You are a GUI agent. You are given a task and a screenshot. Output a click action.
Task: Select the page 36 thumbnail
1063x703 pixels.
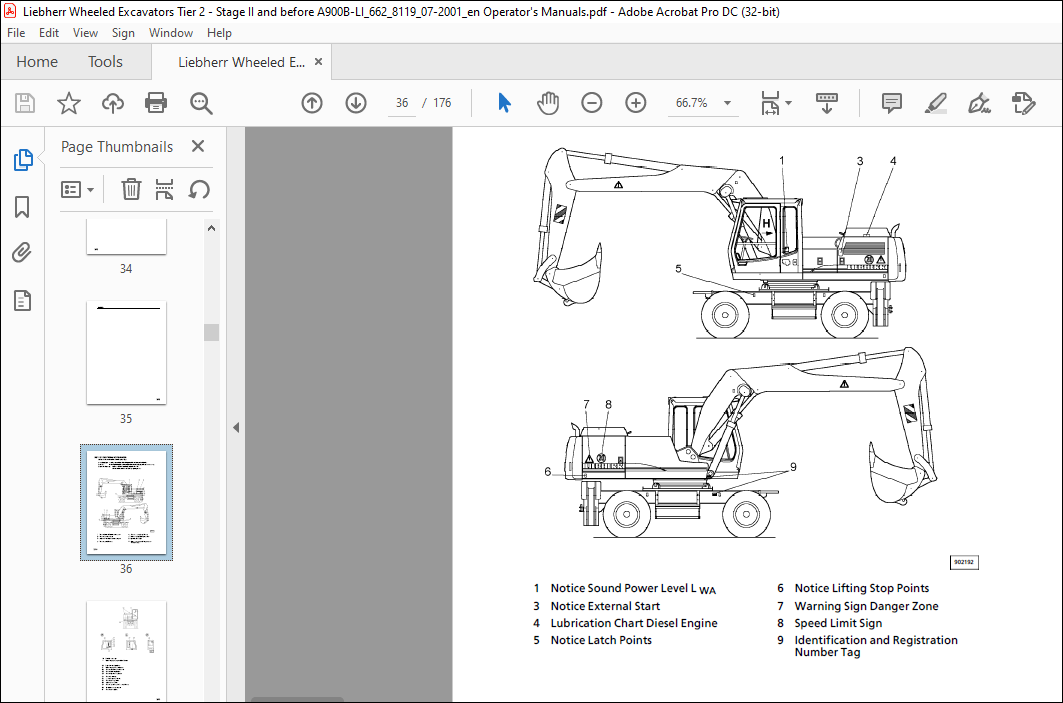click(126, 502)
